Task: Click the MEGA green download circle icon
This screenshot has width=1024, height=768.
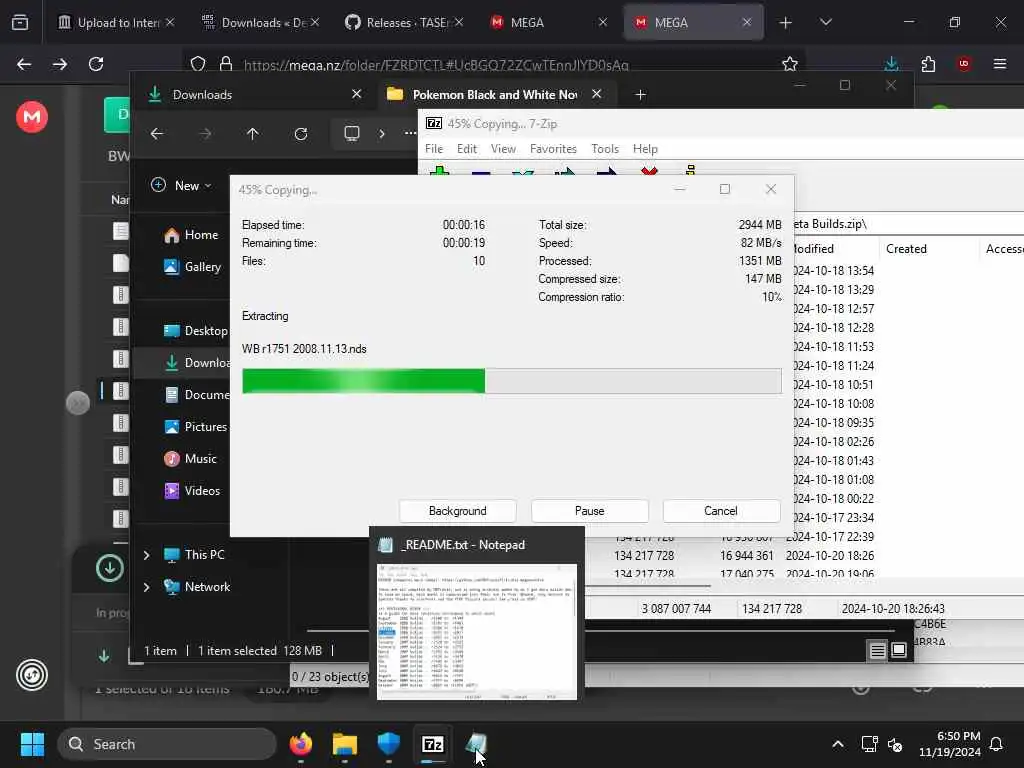Action: tap(110, 568)
